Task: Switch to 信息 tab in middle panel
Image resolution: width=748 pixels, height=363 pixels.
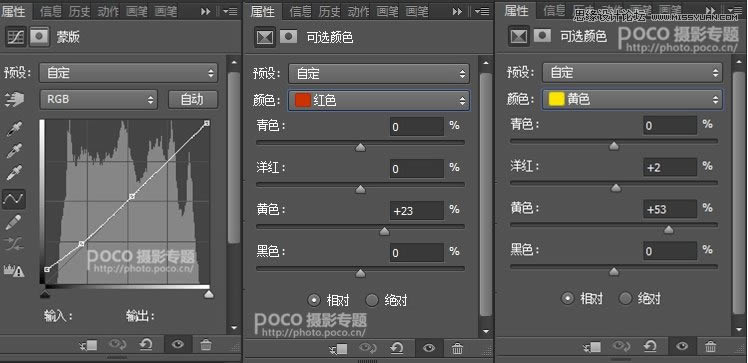Action: pos(301,11)
